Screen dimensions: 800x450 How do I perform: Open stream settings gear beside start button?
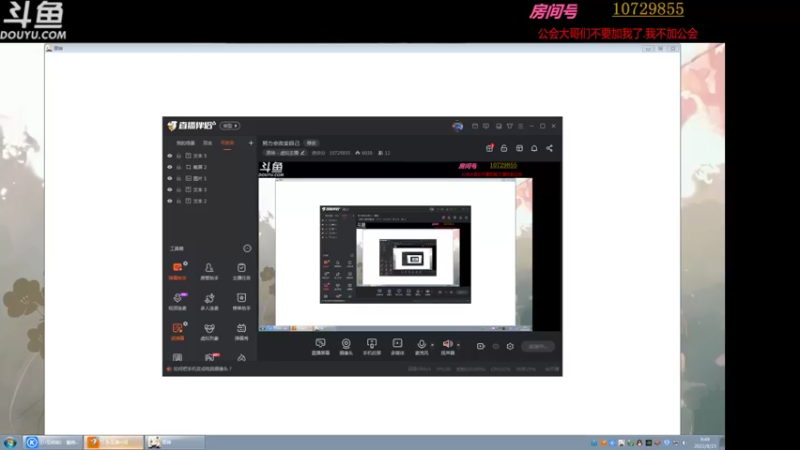coord(510,346)
